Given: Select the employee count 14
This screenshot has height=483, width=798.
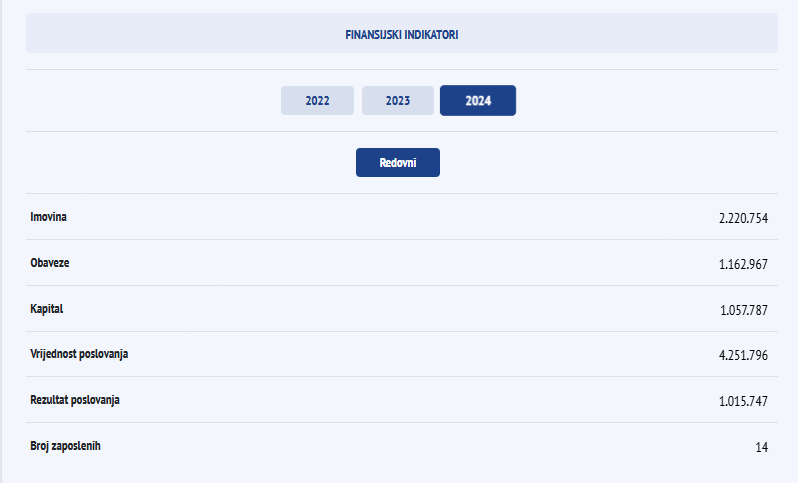Looking at the screenshot, I should [x=761, y=447].
